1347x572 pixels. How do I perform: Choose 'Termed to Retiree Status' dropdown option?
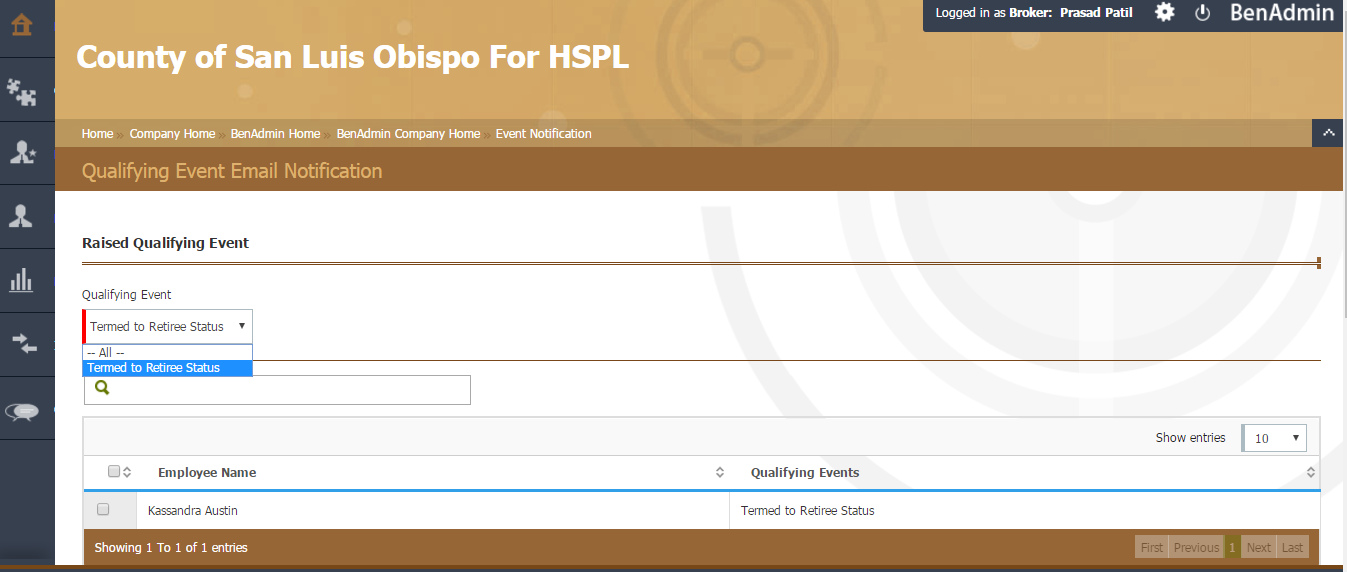(x=167, y=367)
